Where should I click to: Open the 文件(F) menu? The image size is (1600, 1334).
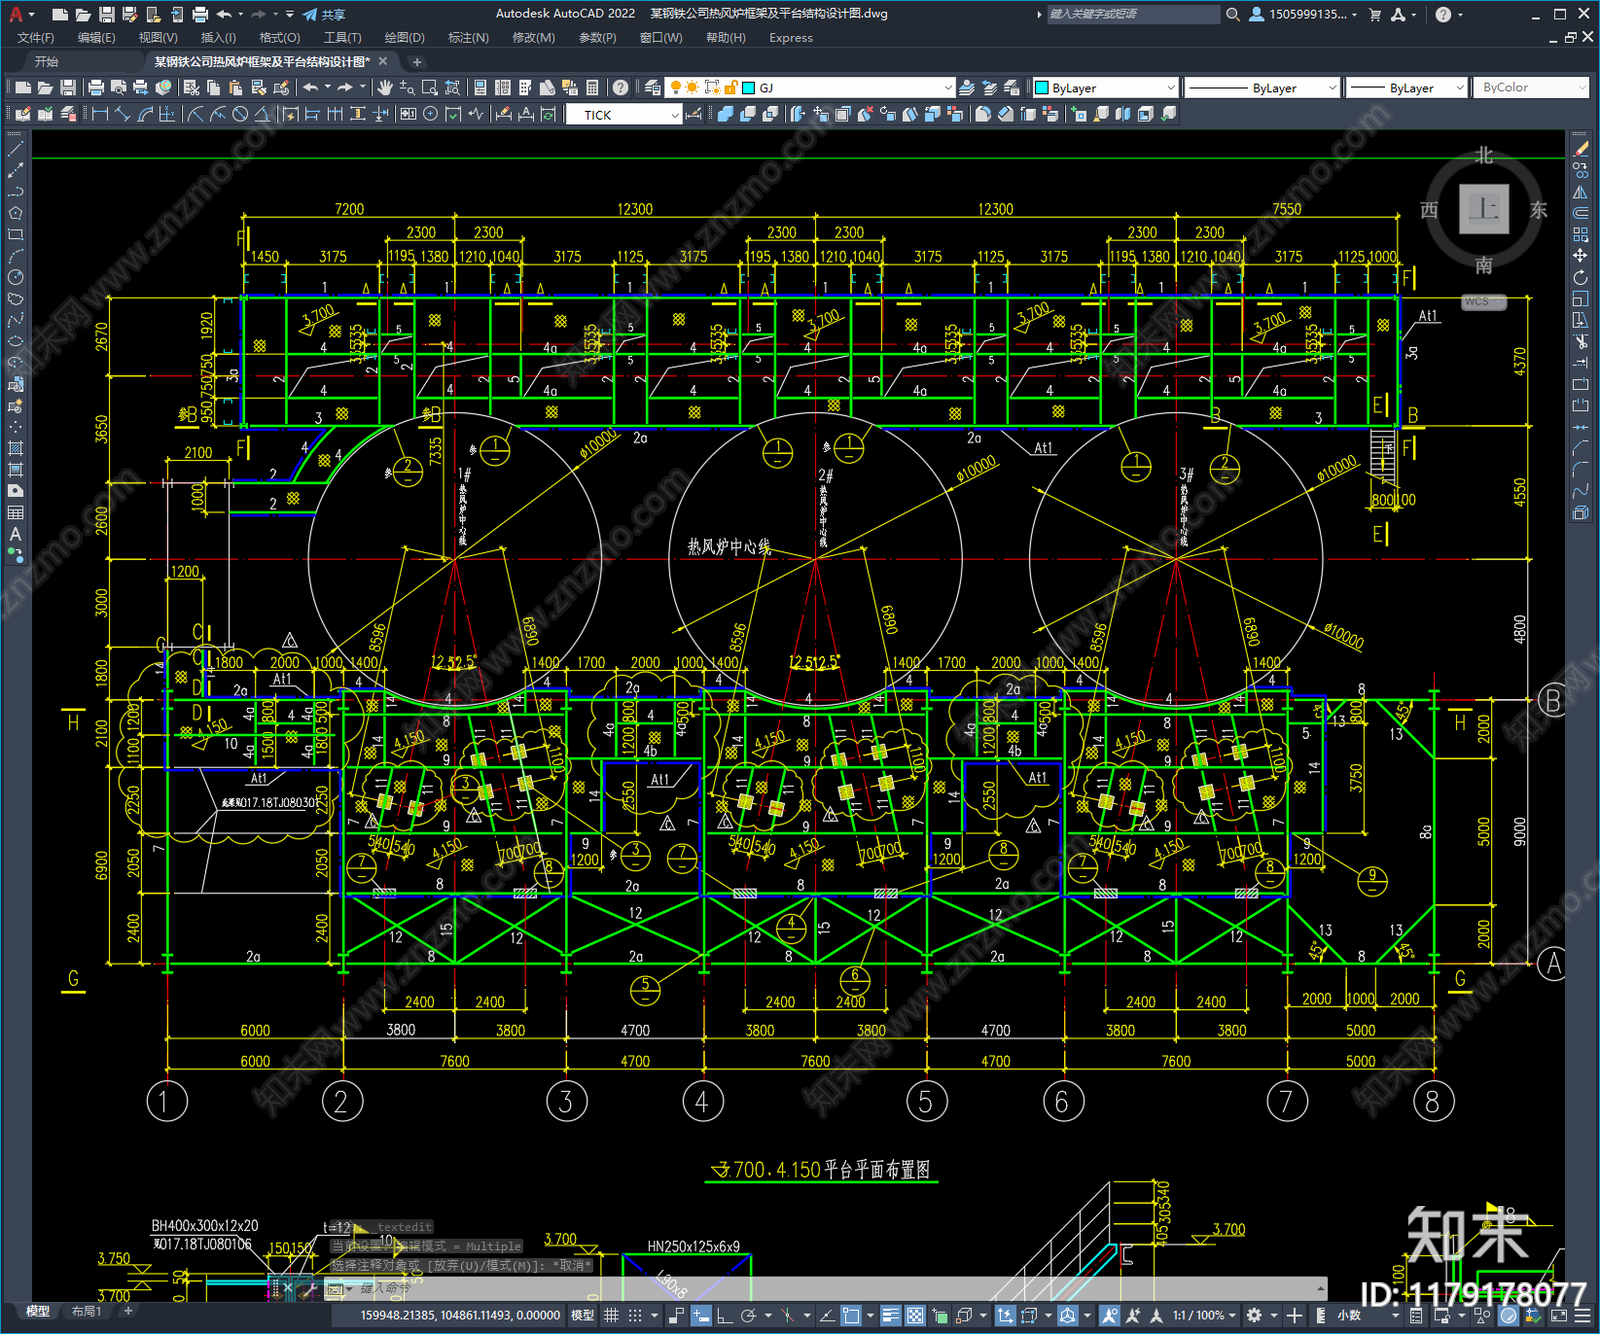(x=36, y=38)
